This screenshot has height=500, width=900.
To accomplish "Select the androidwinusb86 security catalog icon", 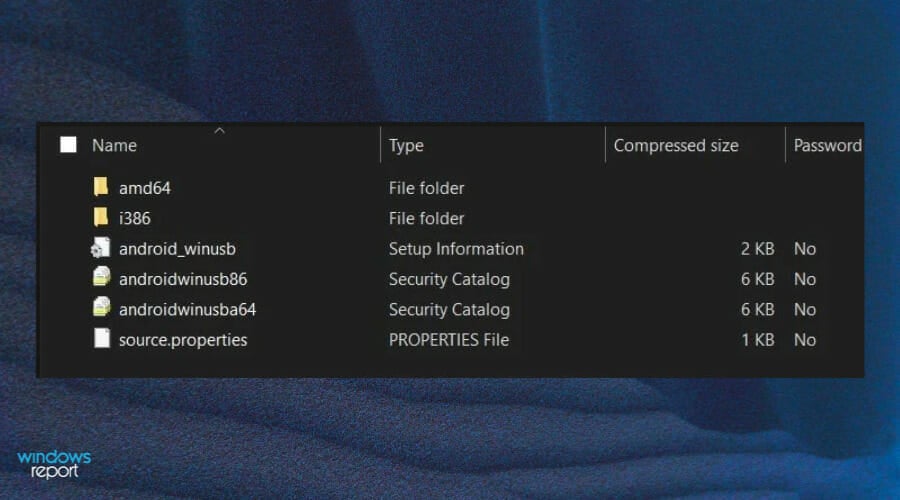I will pos(101,278).
